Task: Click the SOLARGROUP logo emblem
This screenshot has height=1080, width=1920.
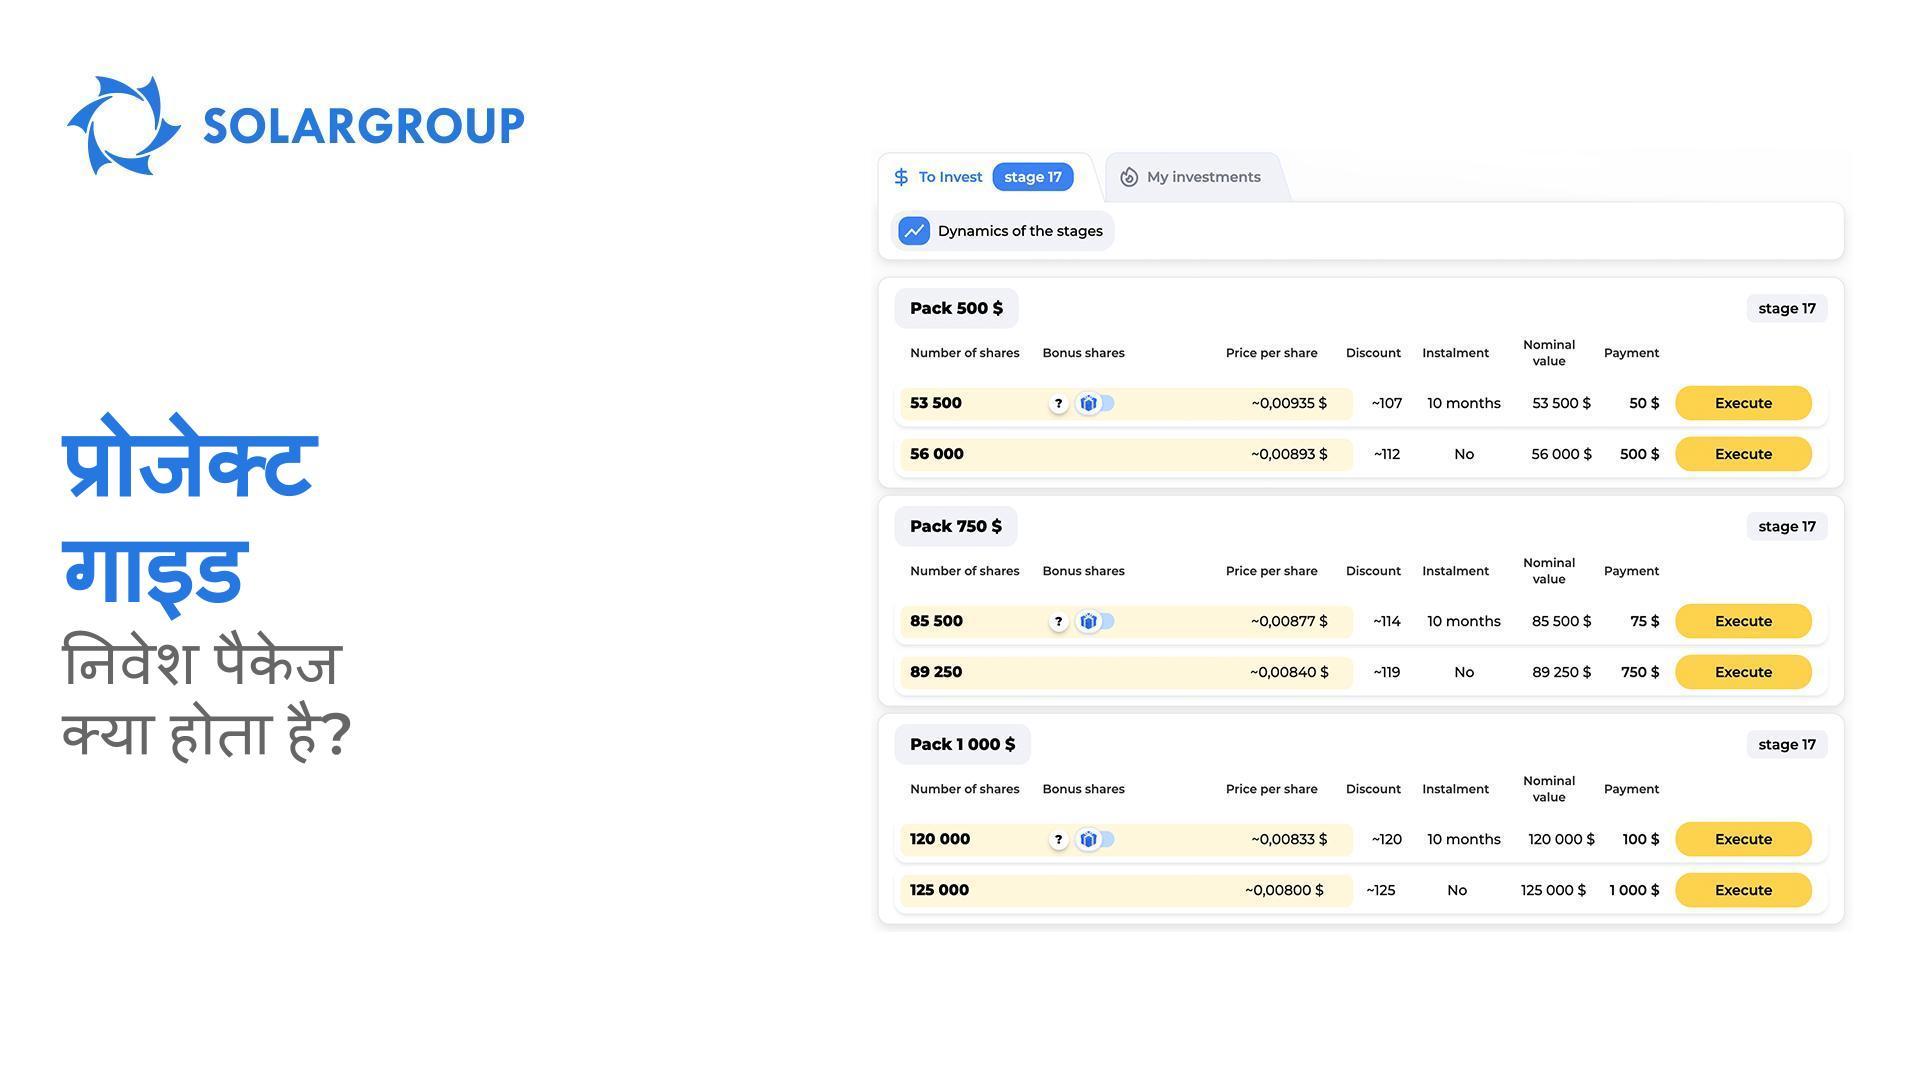Action: [124, 126]
